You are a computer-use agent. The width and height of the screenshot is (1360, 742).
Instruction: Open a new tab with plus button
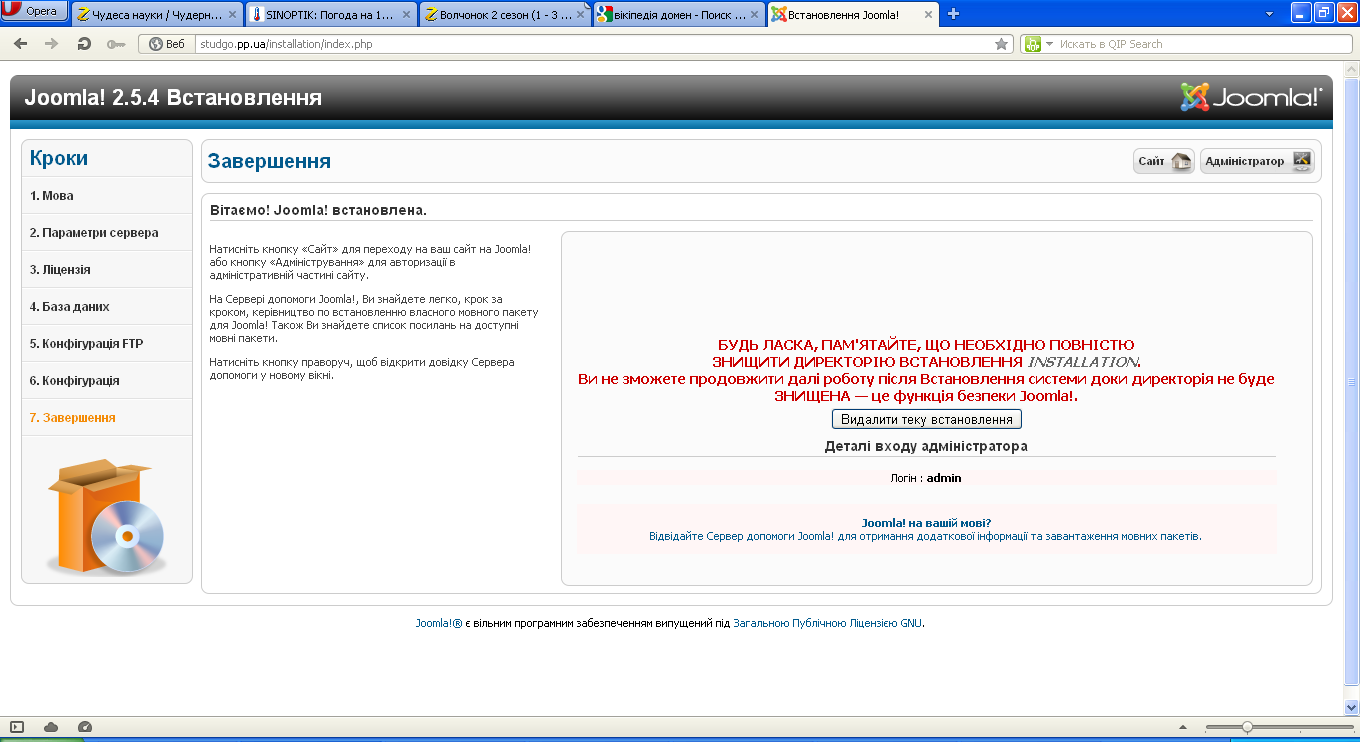click(953, 14)
